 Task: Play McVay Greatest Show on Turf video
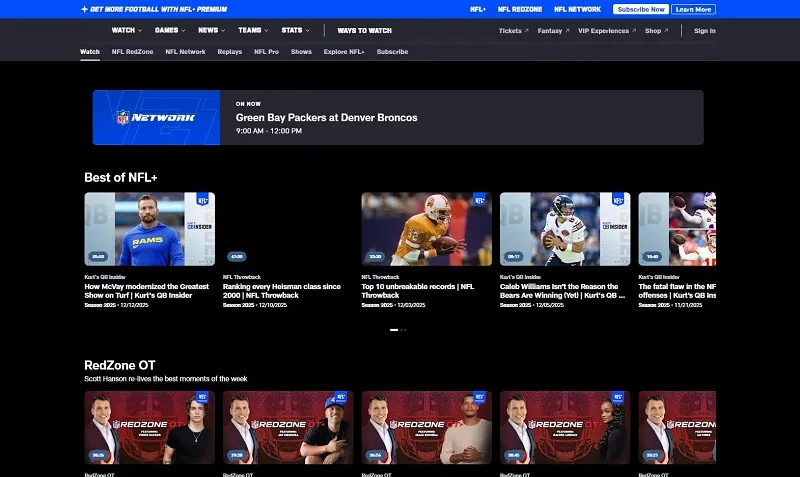point(149,229)
